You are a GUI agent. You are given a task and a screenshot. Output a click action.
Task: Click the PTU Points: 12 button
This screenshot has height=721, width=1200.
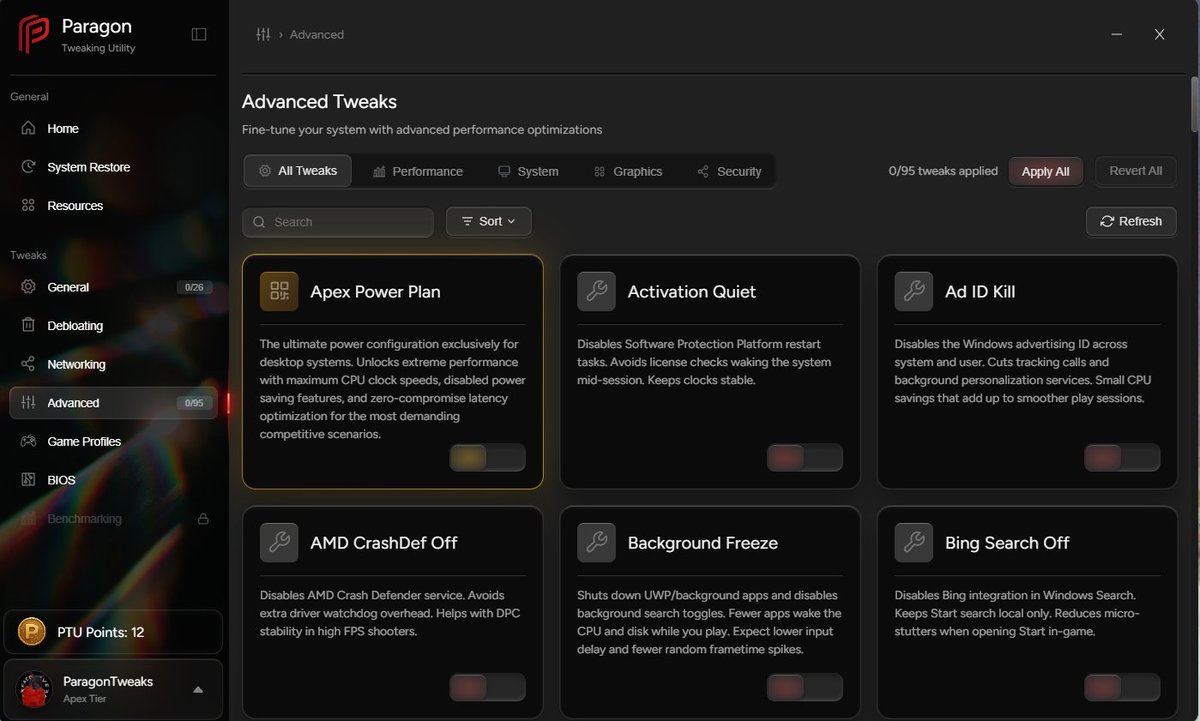[113, 632]
